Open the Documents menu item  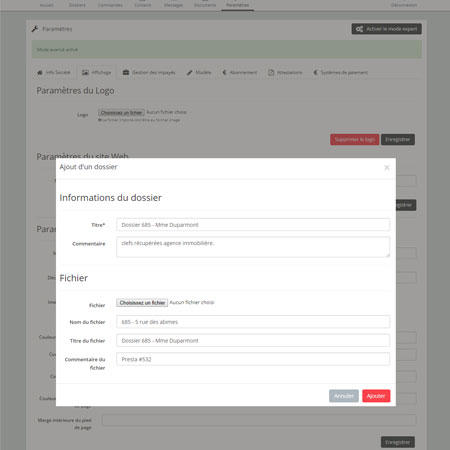tap(205, 5)
